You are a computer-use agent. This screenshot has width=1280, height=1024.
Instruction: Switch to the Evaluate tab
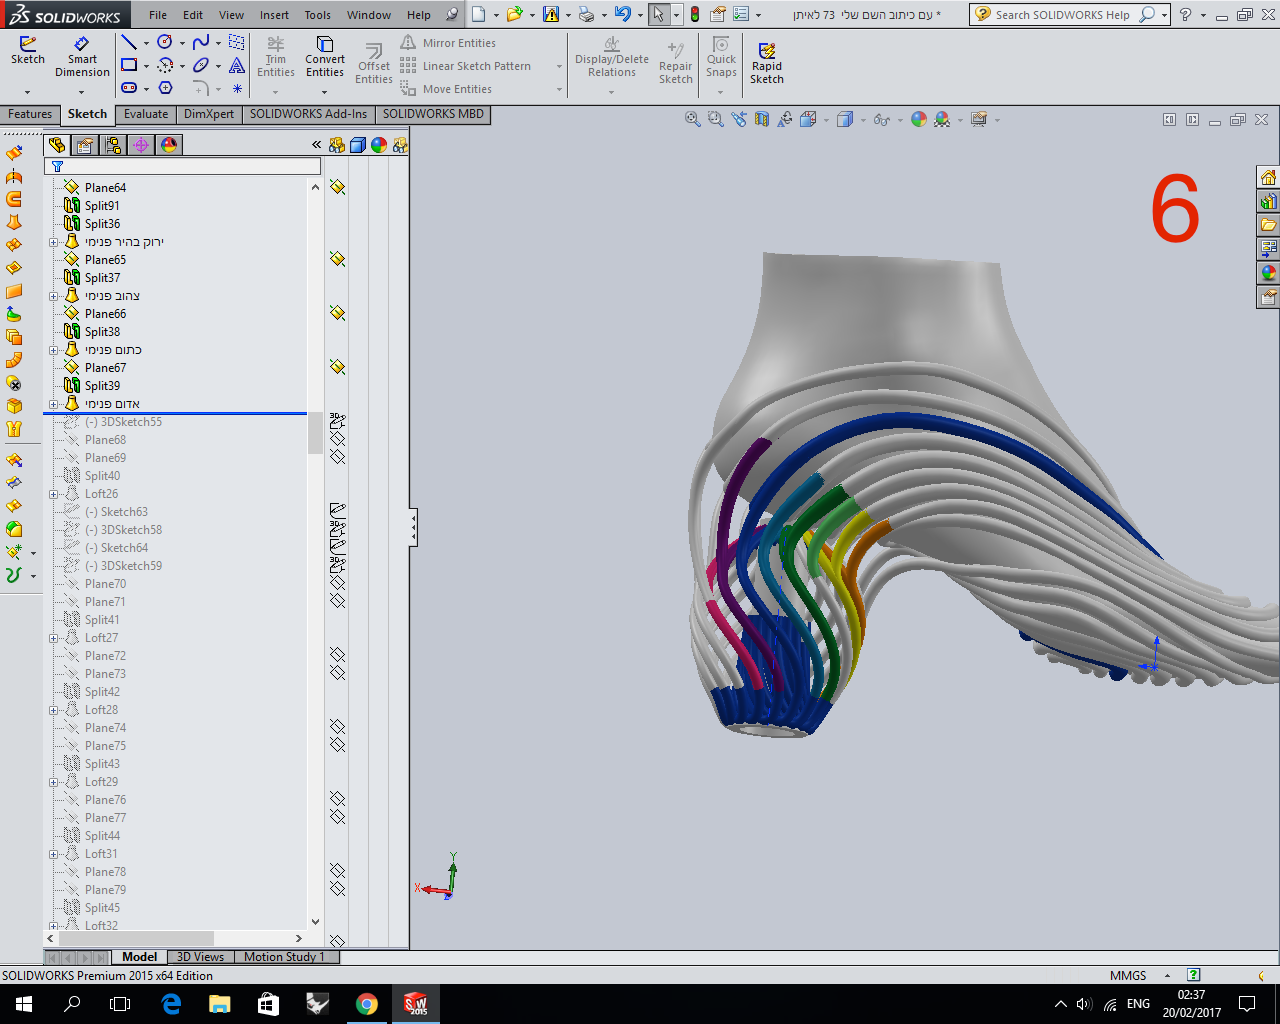click(146, 114)
